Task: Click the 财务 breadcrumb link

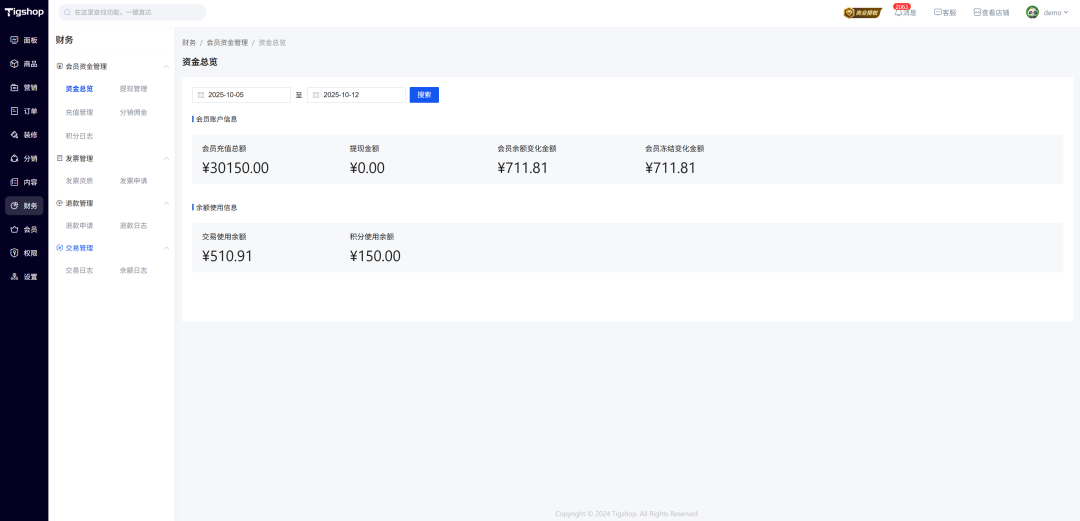Action: 189,43
